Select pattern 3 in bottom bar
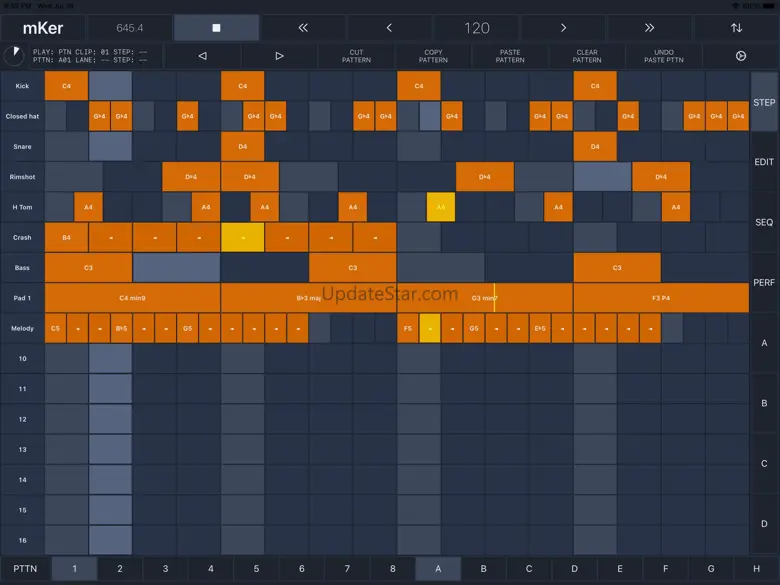 point(165,569)
